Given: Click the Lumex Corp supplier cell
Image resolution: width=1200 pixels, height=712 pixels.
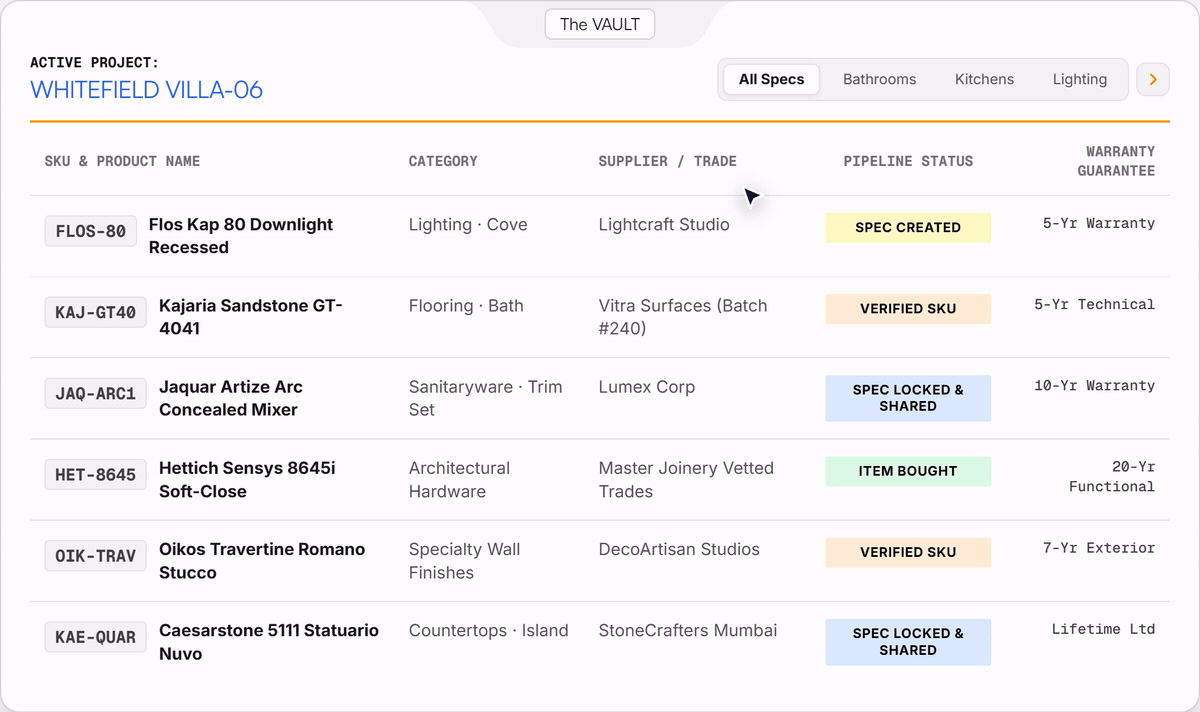Looking at the screenshot, I should pyautogui.click(x=646, y=386).
